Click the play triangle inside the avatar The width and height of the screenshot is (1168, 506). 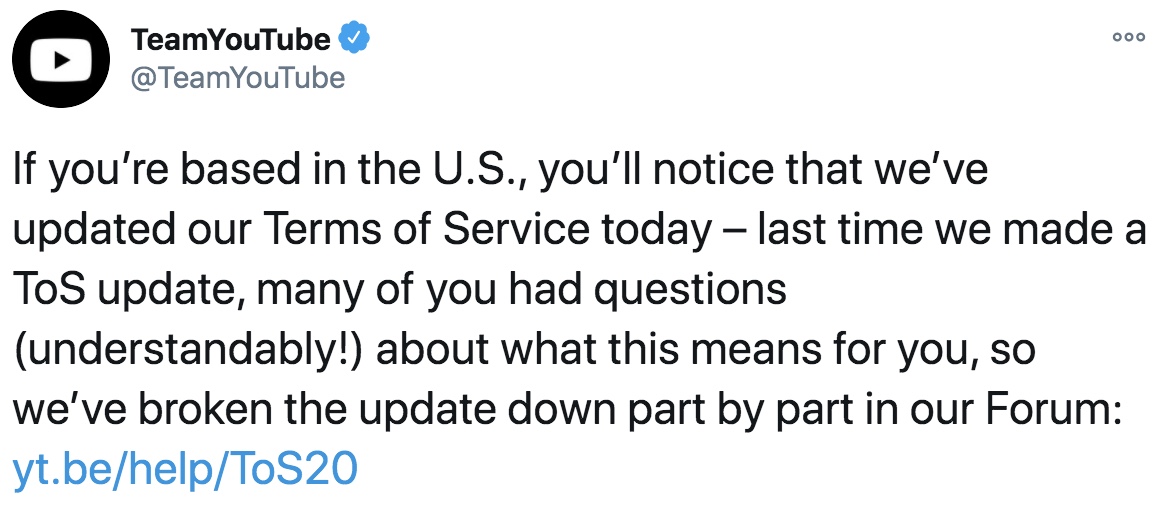coord(63,60)
